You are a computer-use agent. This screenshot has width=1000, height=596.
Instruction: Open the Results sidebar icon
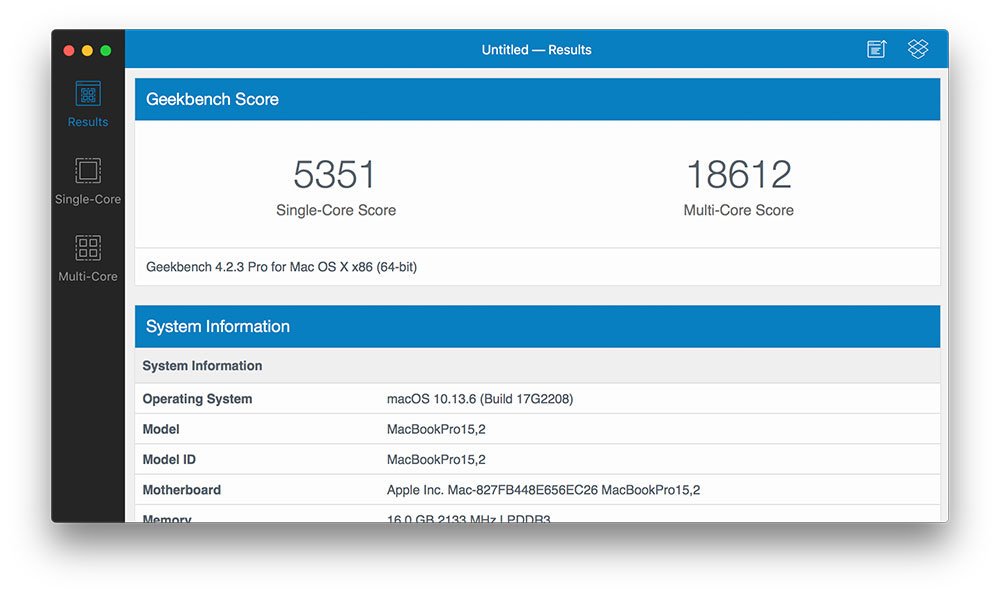point(88,94)
